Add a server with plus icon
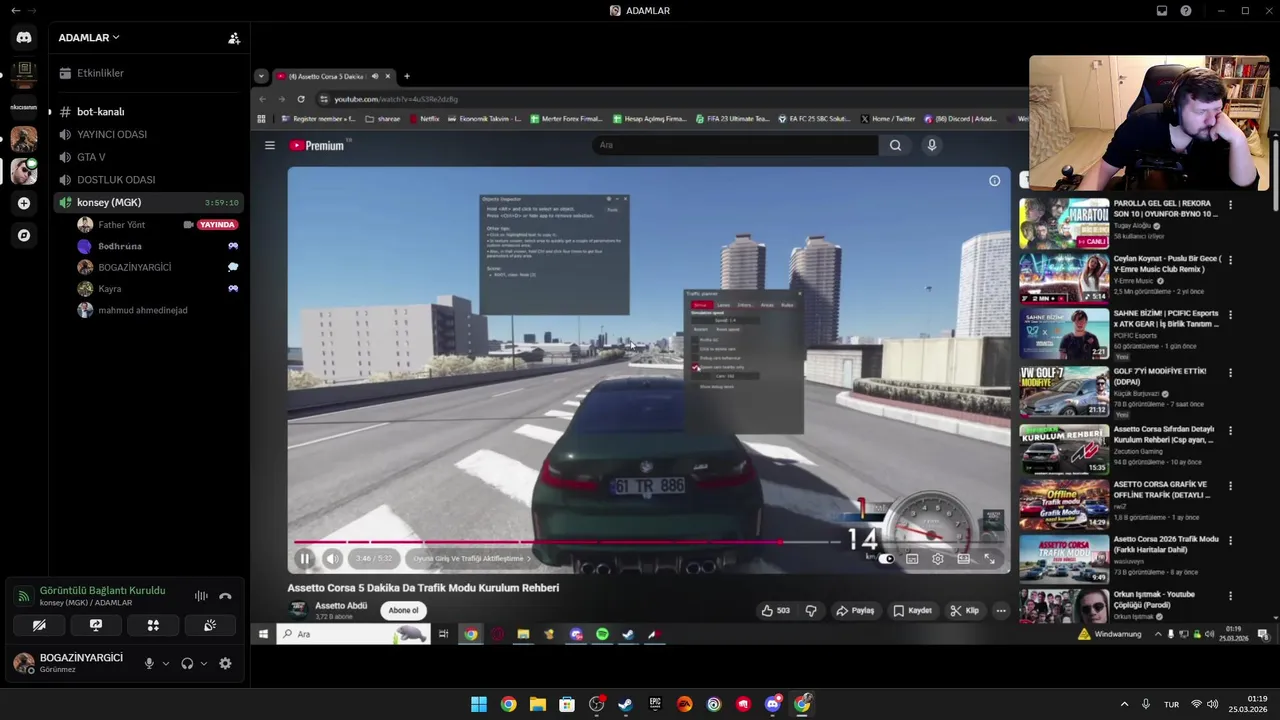 pos(24,203)
